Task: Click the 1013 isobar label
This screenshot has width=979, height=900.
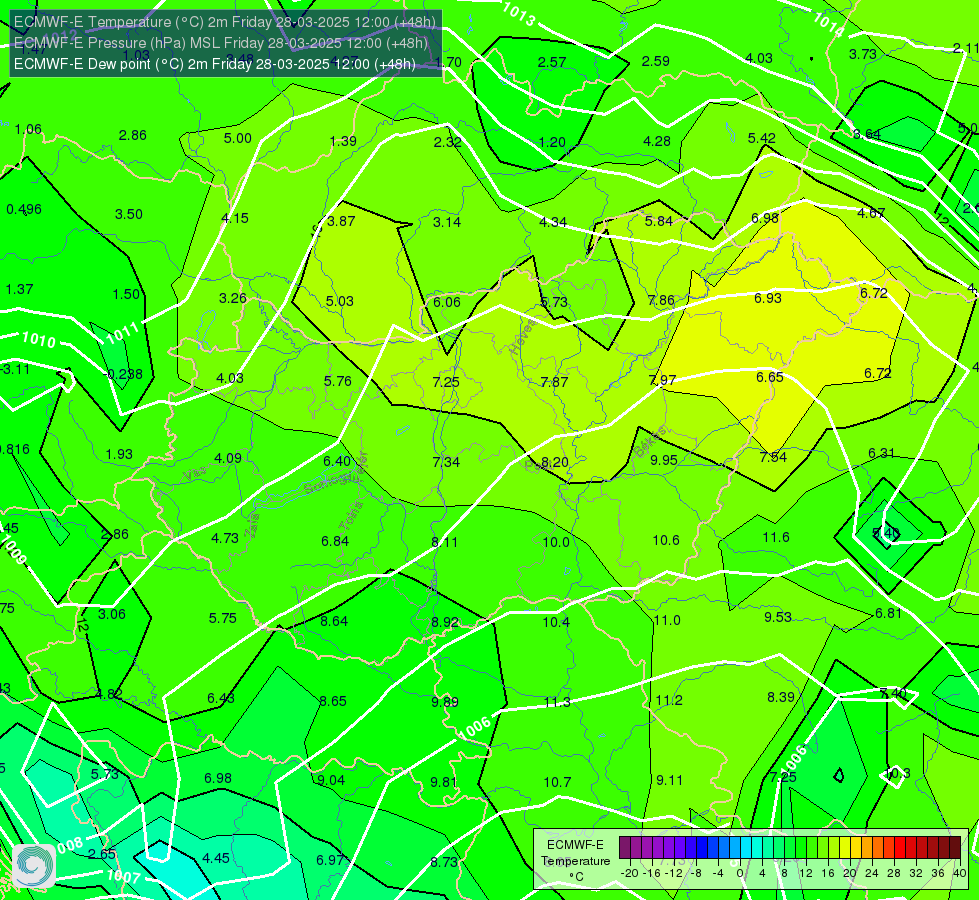Action: click(518, 14)
